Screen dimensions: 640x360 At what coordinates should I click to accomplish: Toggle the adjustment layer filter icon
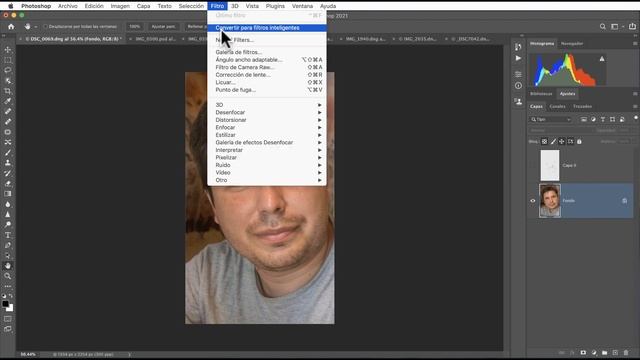(593, 119)
